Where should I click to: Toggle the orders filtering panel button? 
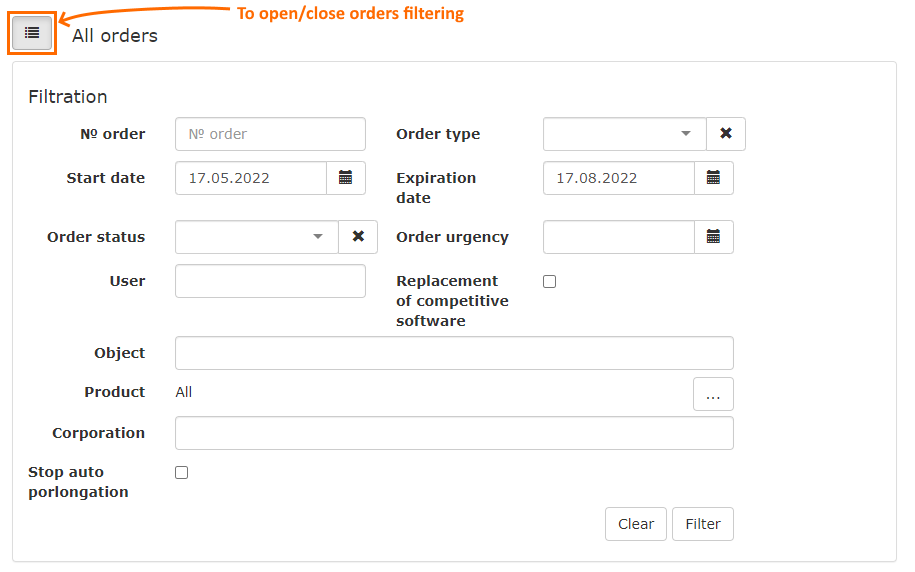[x=32, y=33]
